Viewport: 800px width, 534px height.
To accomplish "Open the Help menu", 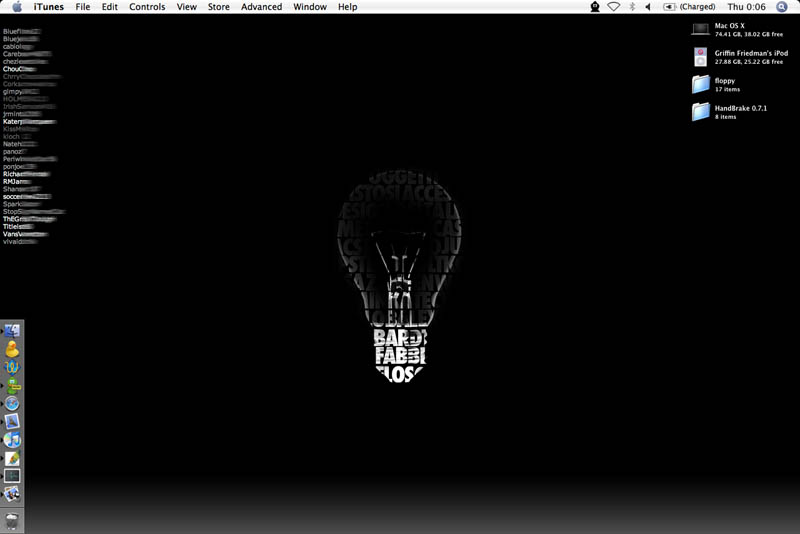I will click(x=347, y=7).
